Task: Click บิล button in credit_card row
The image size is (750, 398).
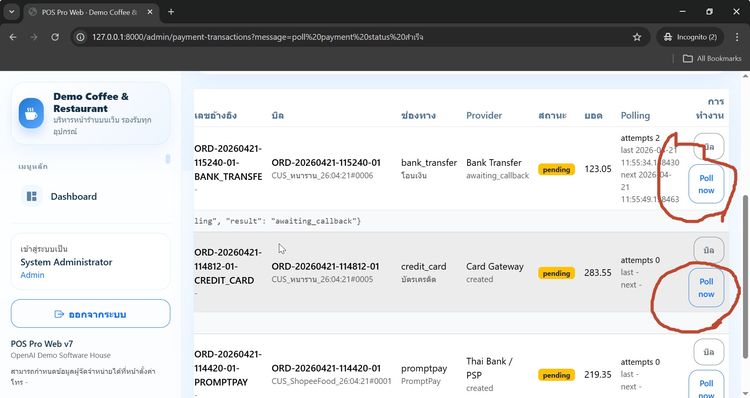Action: [x=708, y=250]
